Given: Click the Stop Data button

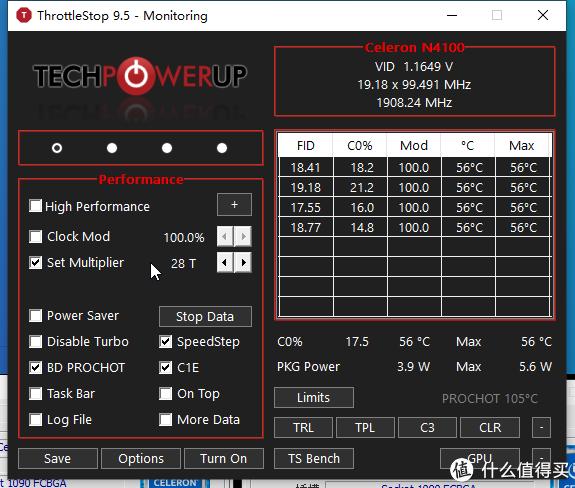Looking at the screenshot, I should click(205, 316).
